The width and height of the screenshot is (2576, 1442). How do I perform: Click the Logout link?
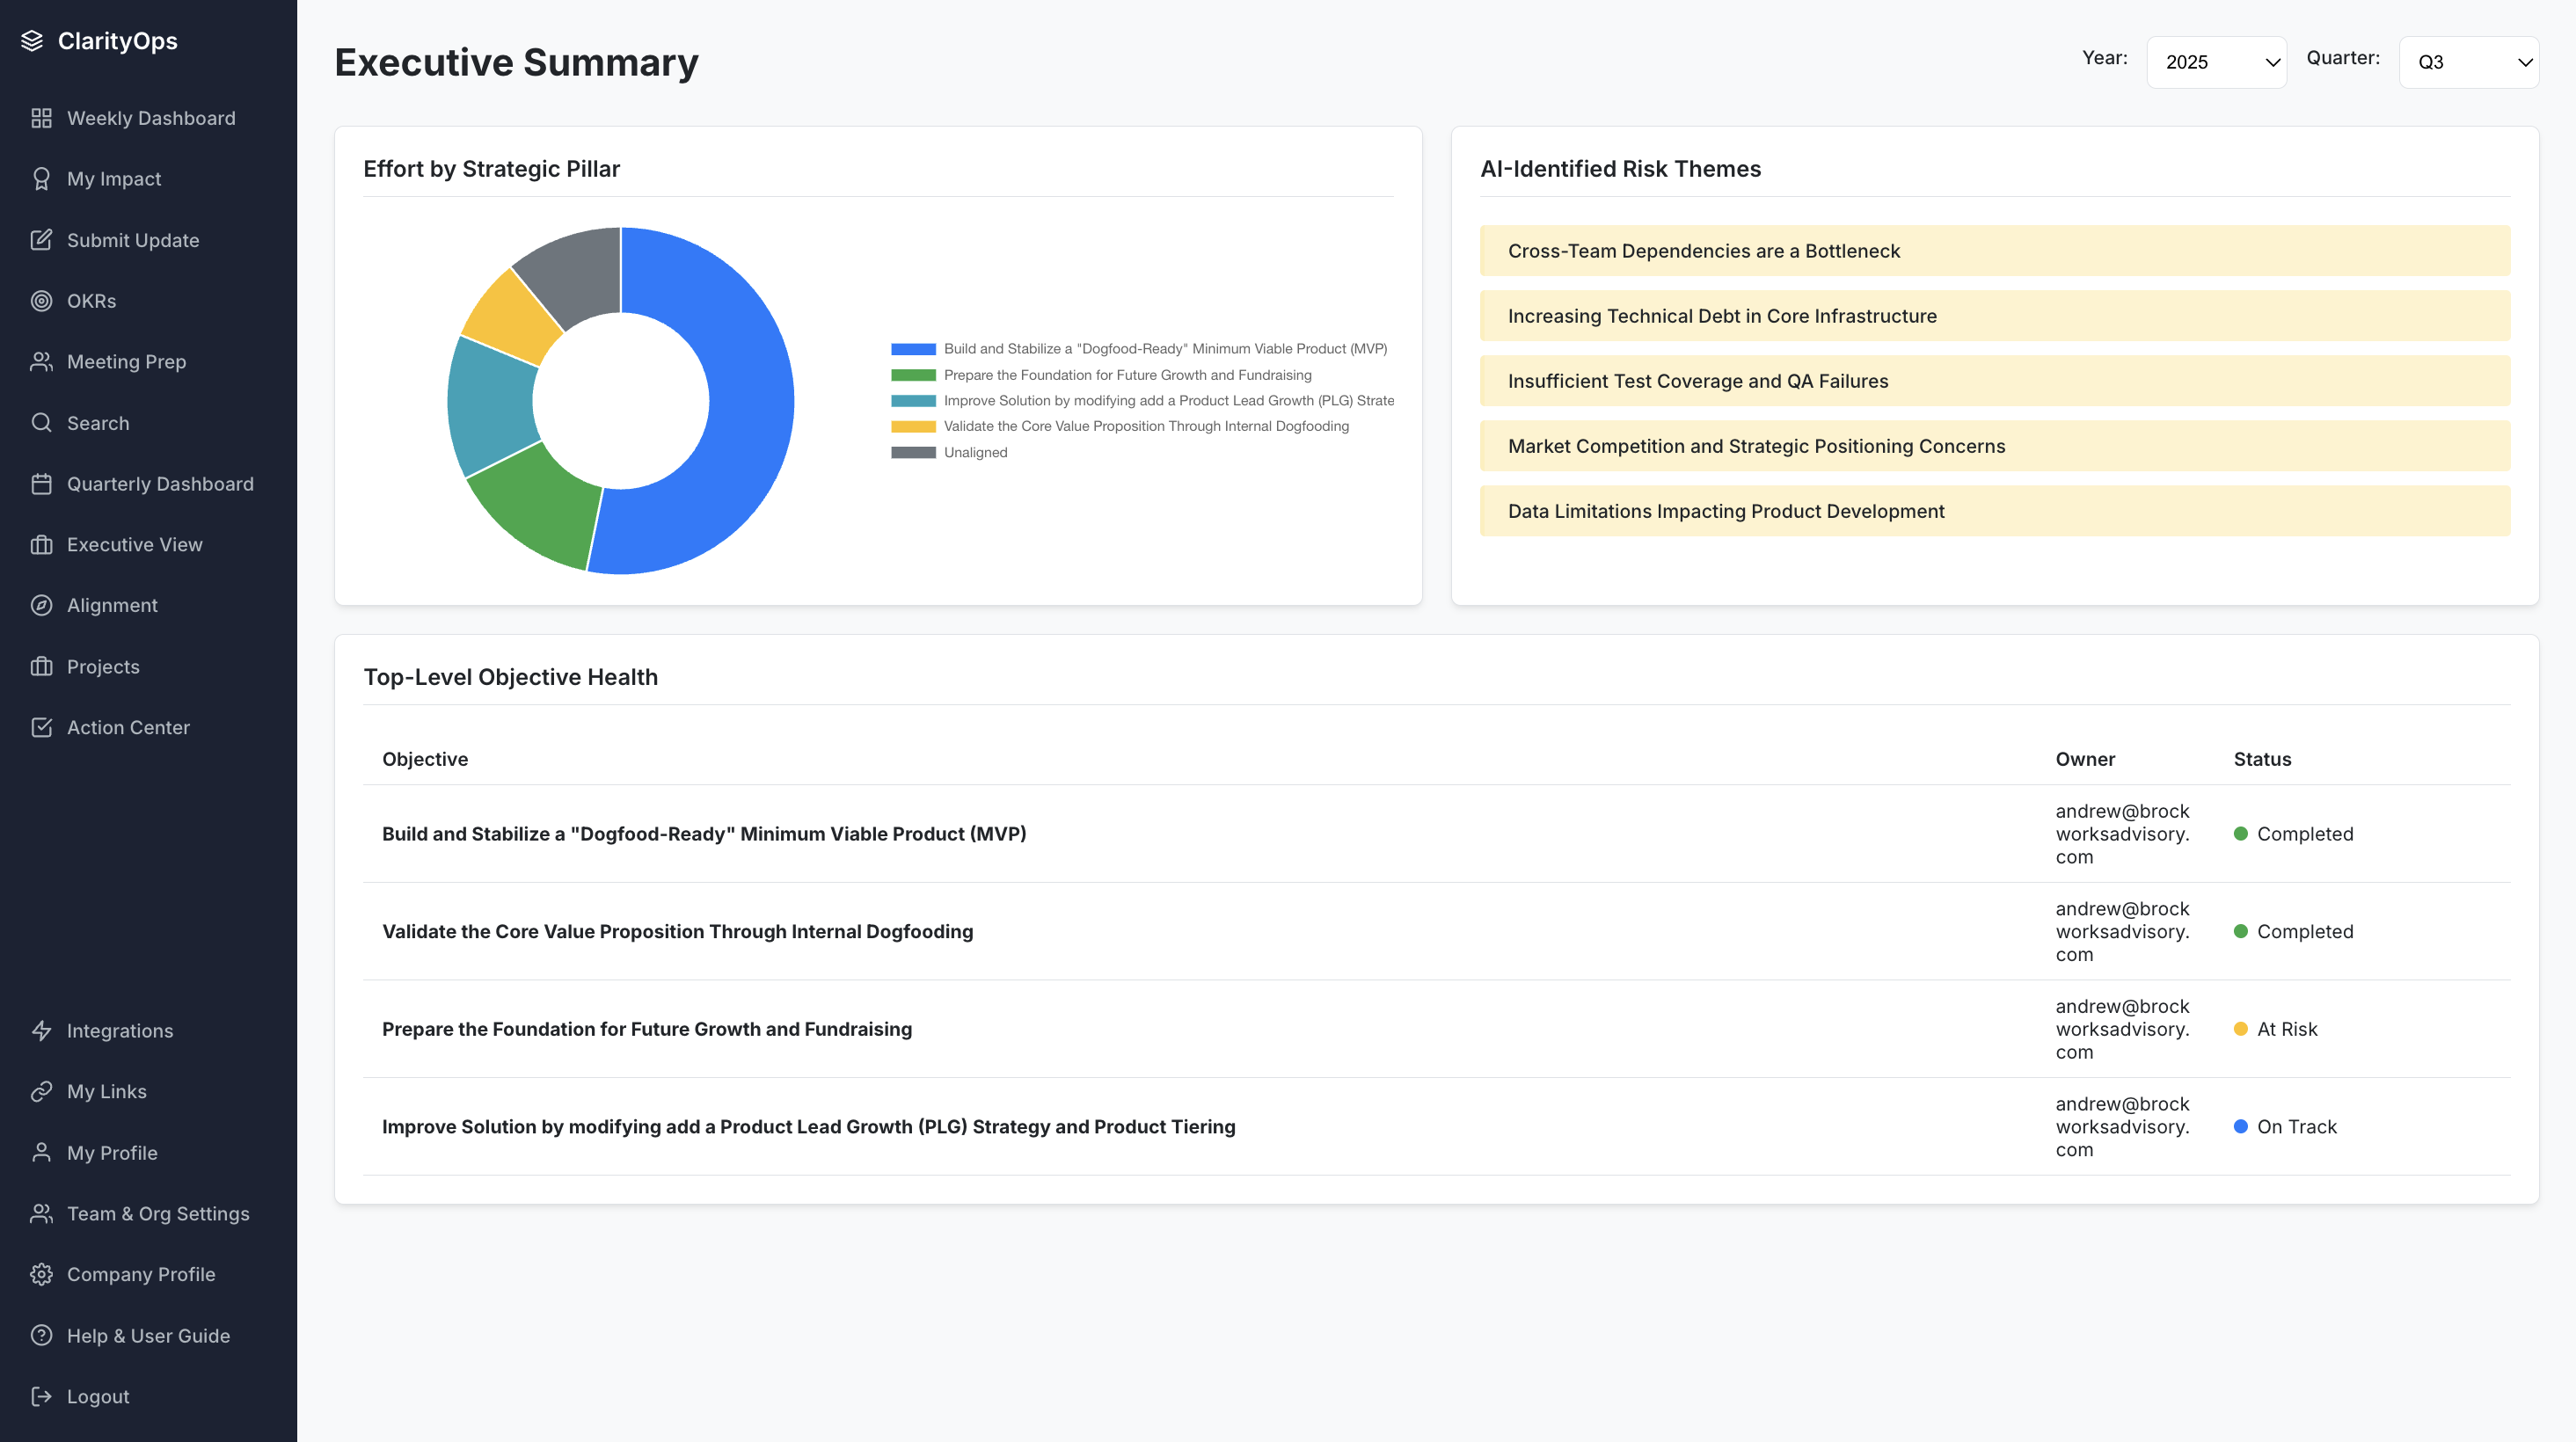click(97, 1396)
